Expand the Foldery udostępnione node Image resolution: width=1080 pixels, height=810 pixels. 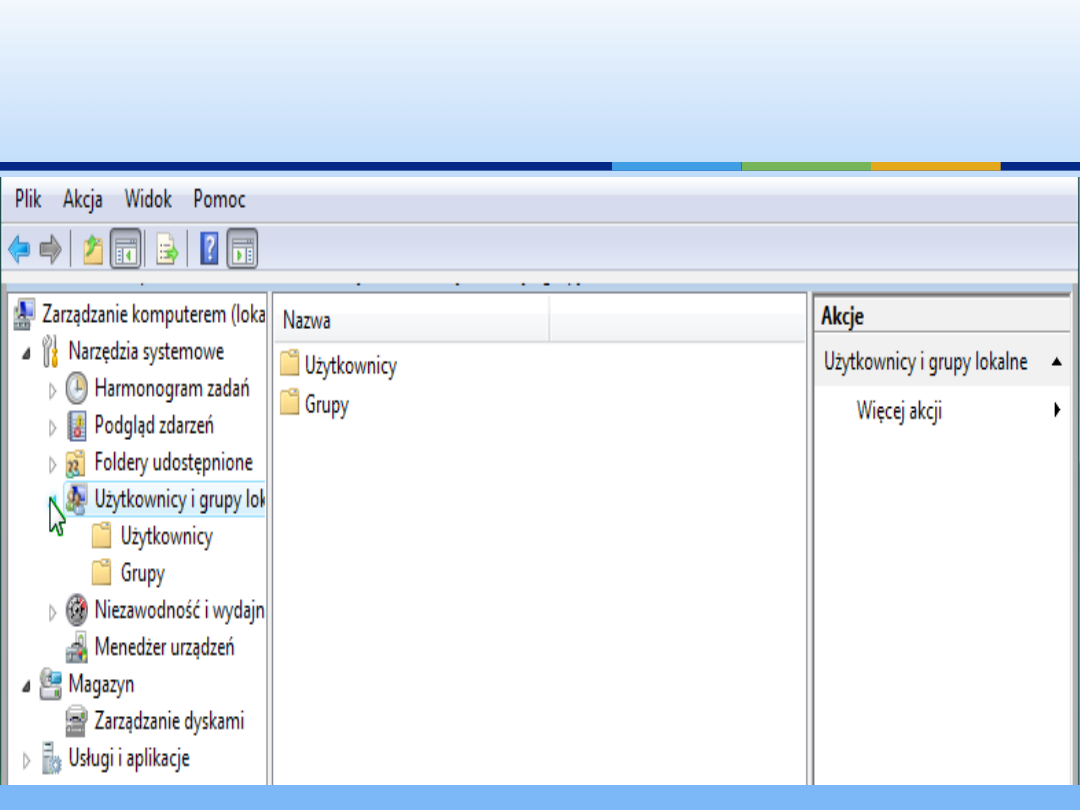click(53, 464)
